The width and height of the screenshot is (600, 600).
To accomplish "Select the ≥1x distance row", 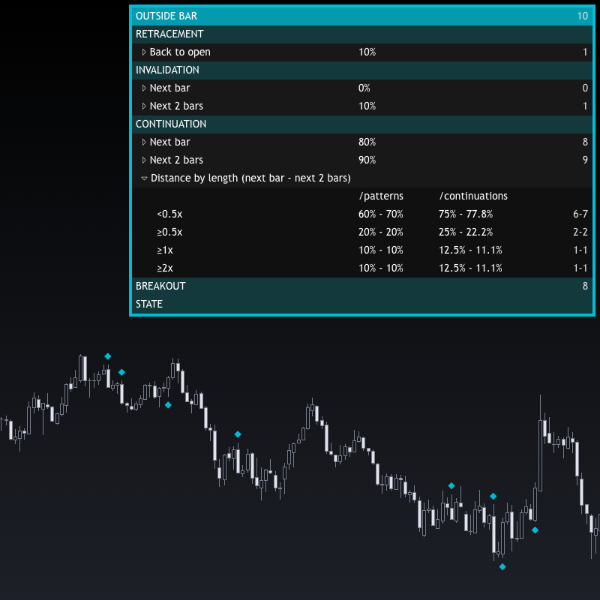I will click(362, 250).
